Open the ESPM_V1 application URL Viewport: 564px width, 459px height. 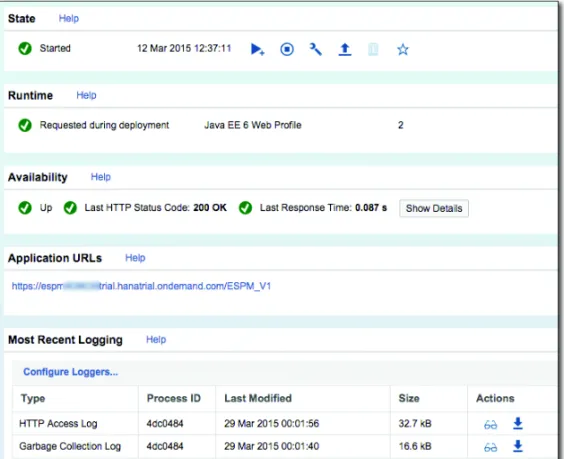141,286
